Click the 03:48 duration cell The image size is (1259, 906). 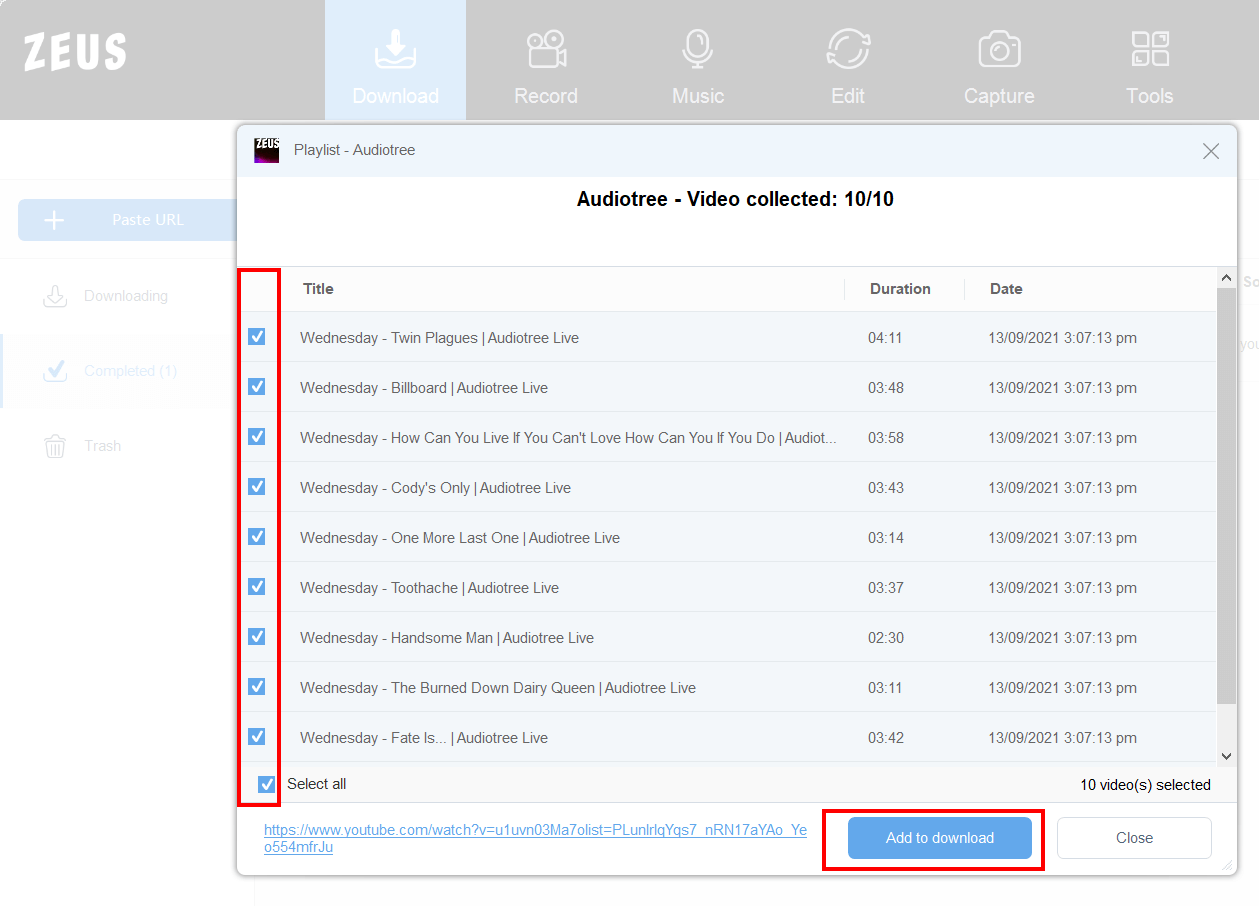[885, 388]
